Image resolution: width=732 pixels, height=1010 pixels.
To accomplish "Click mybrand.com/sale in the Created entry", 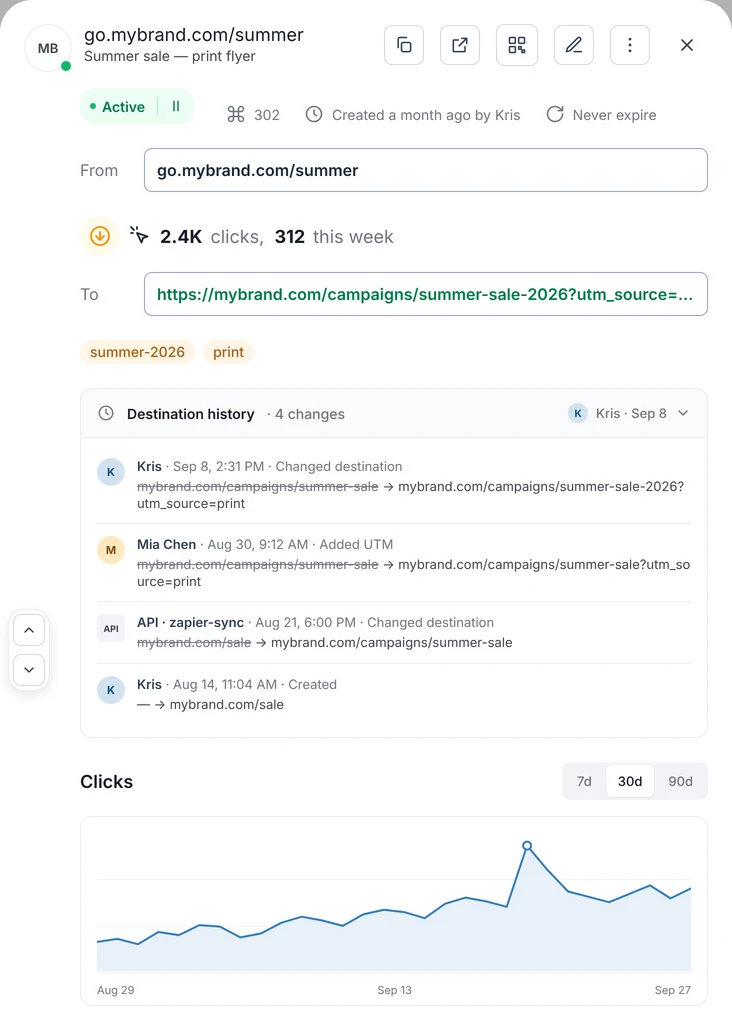I will click(227, 705).
